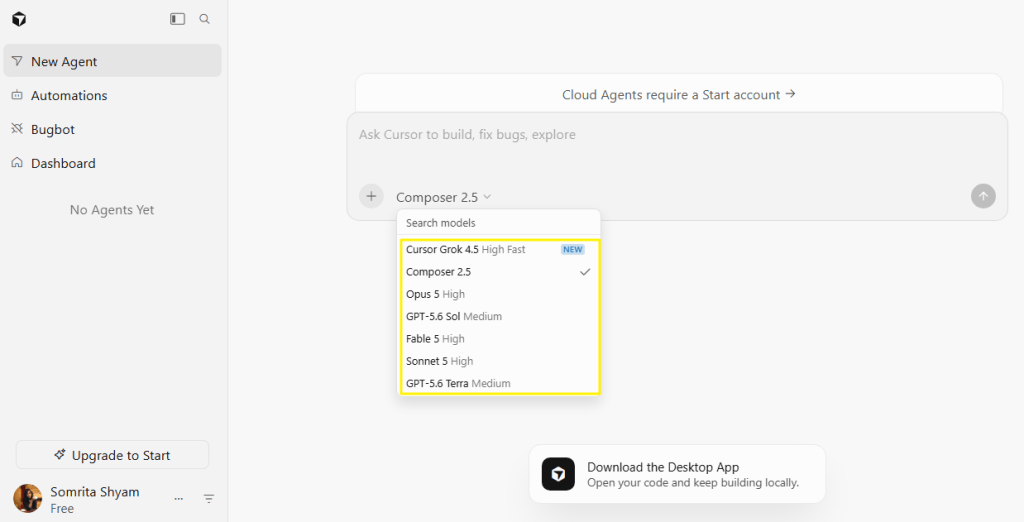Open the three-dot account menu

tap(178, 499)
